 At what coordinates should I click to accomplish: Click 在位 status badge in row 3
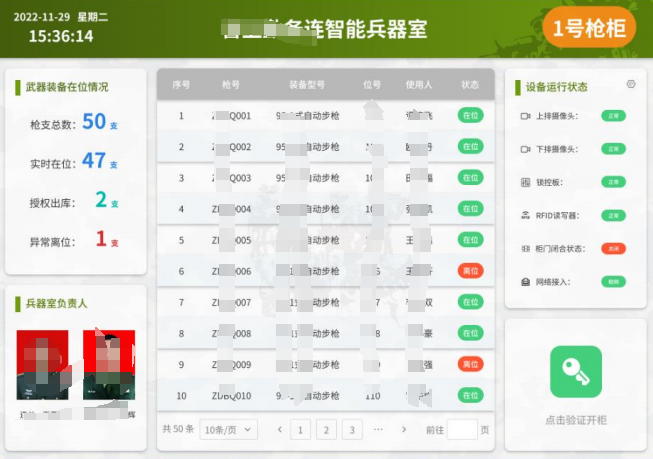(x=471, y=178)
